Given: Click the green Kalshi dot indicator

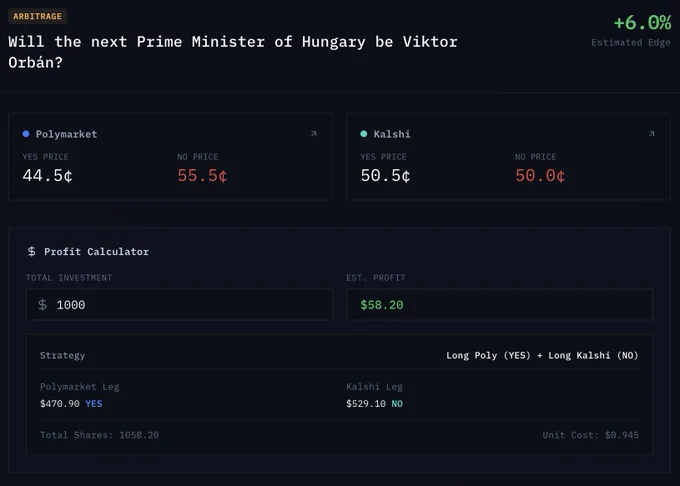Looking at the screenshot, I should point(364,134).
